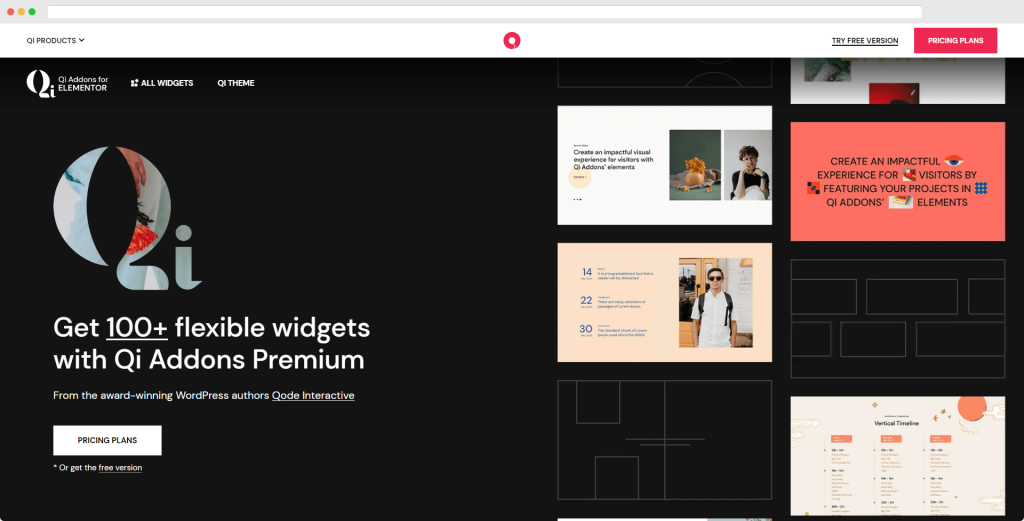This screenshot has width=1024, height=521.
Task: Click the browser address bar
Action: tap(485, 12)
